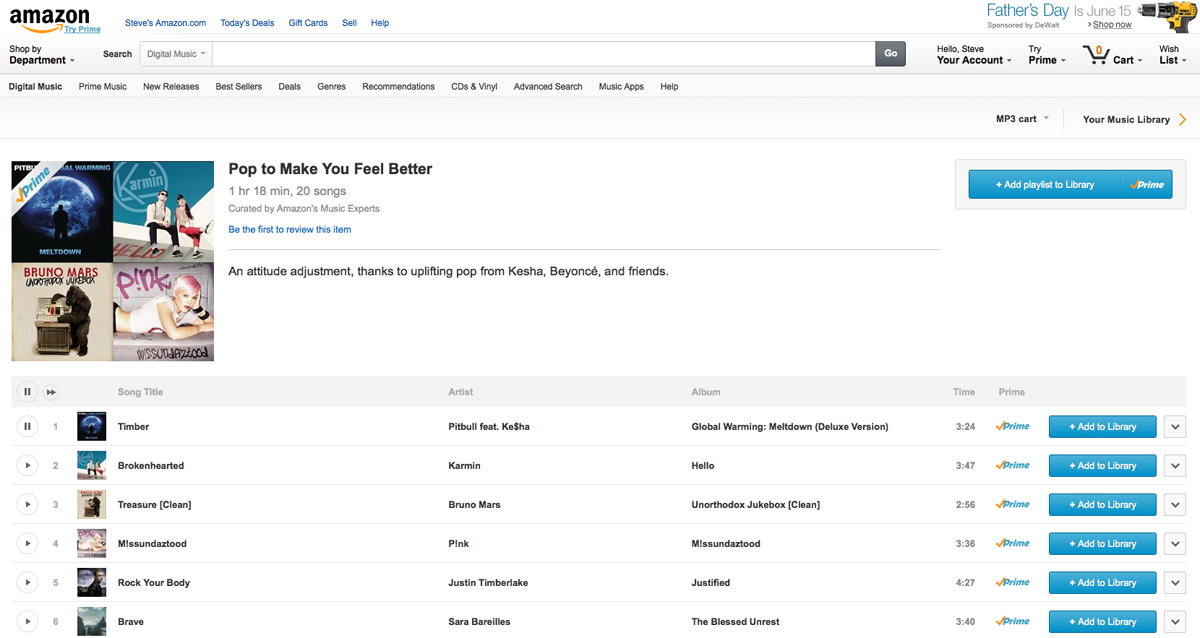The image size is (1200, 638).
Task: Open Music Apps in music nav
Action: (x=621, y=87)
